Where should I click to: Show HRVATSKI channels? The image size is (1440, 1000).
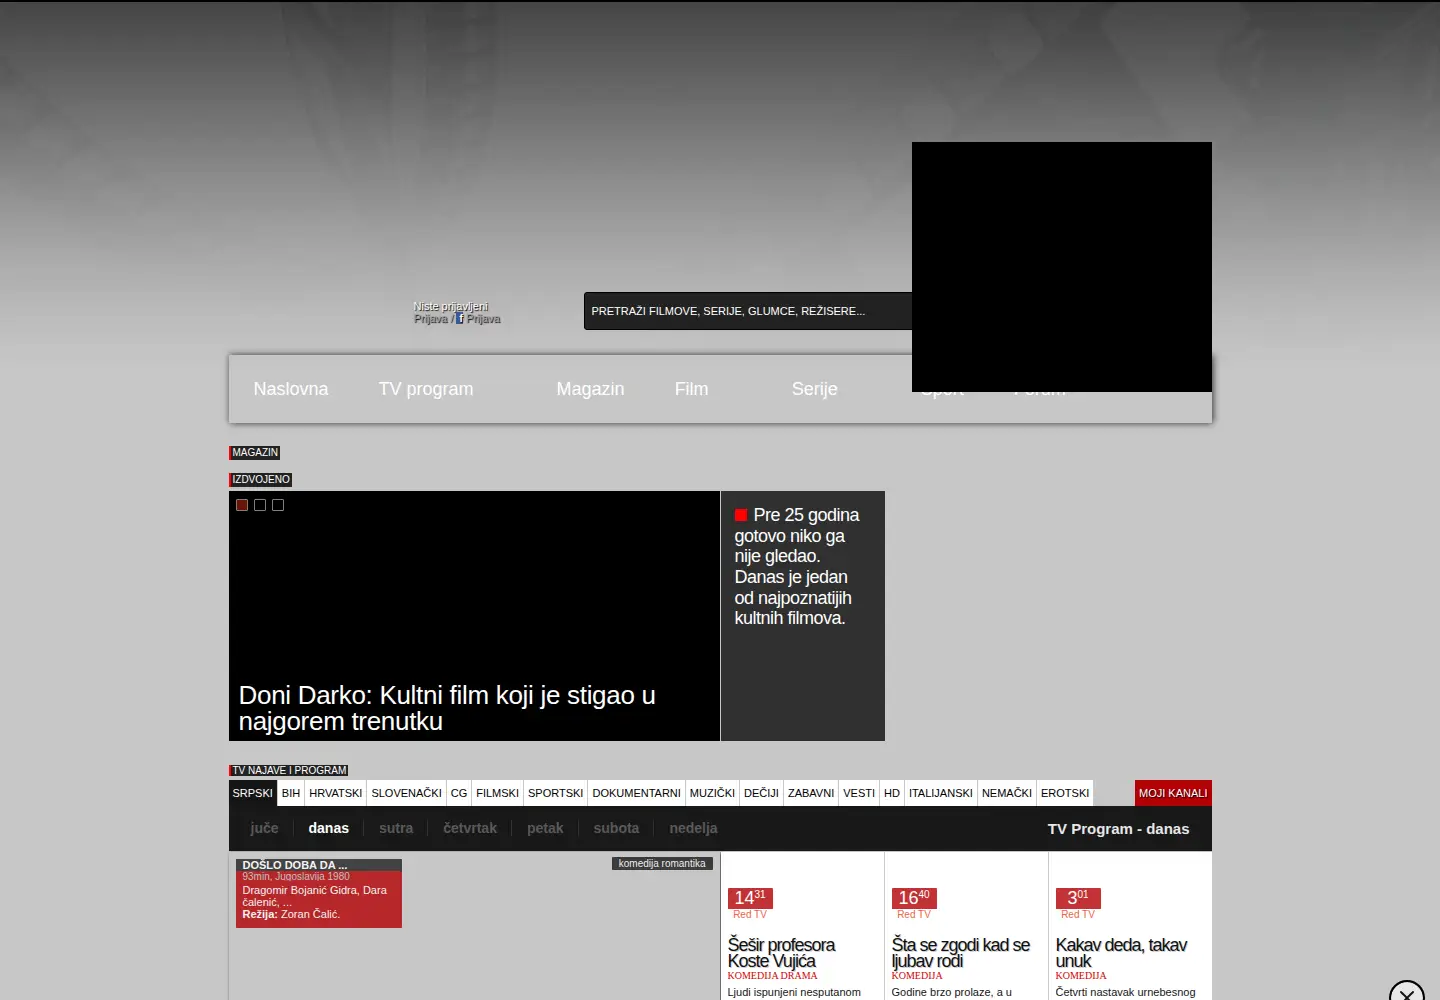pyautogui.click(x=336, y=793)
